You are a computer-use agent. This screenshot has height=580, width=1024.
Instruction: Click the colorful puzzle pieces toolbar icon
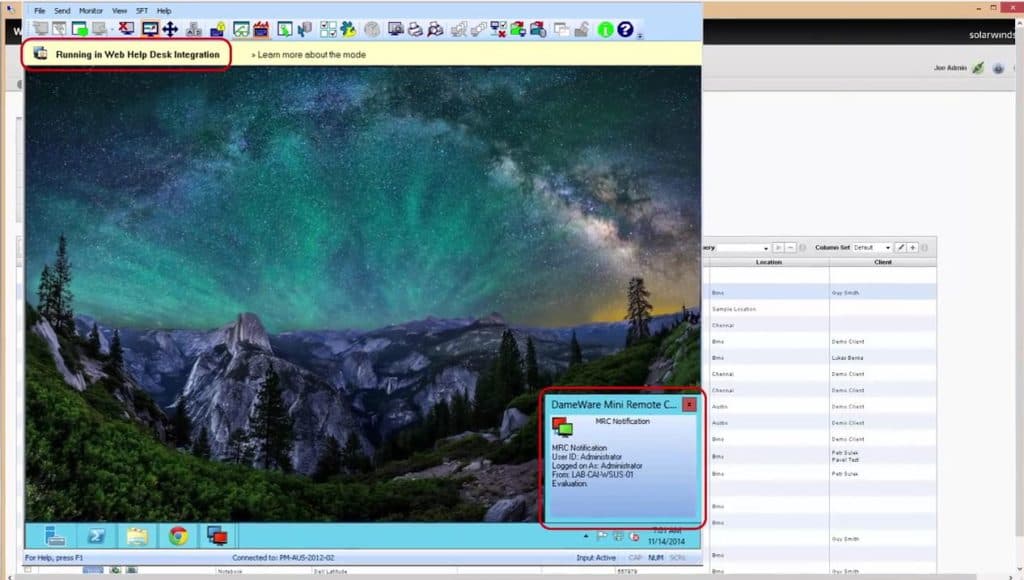click(x=349, y=29)
